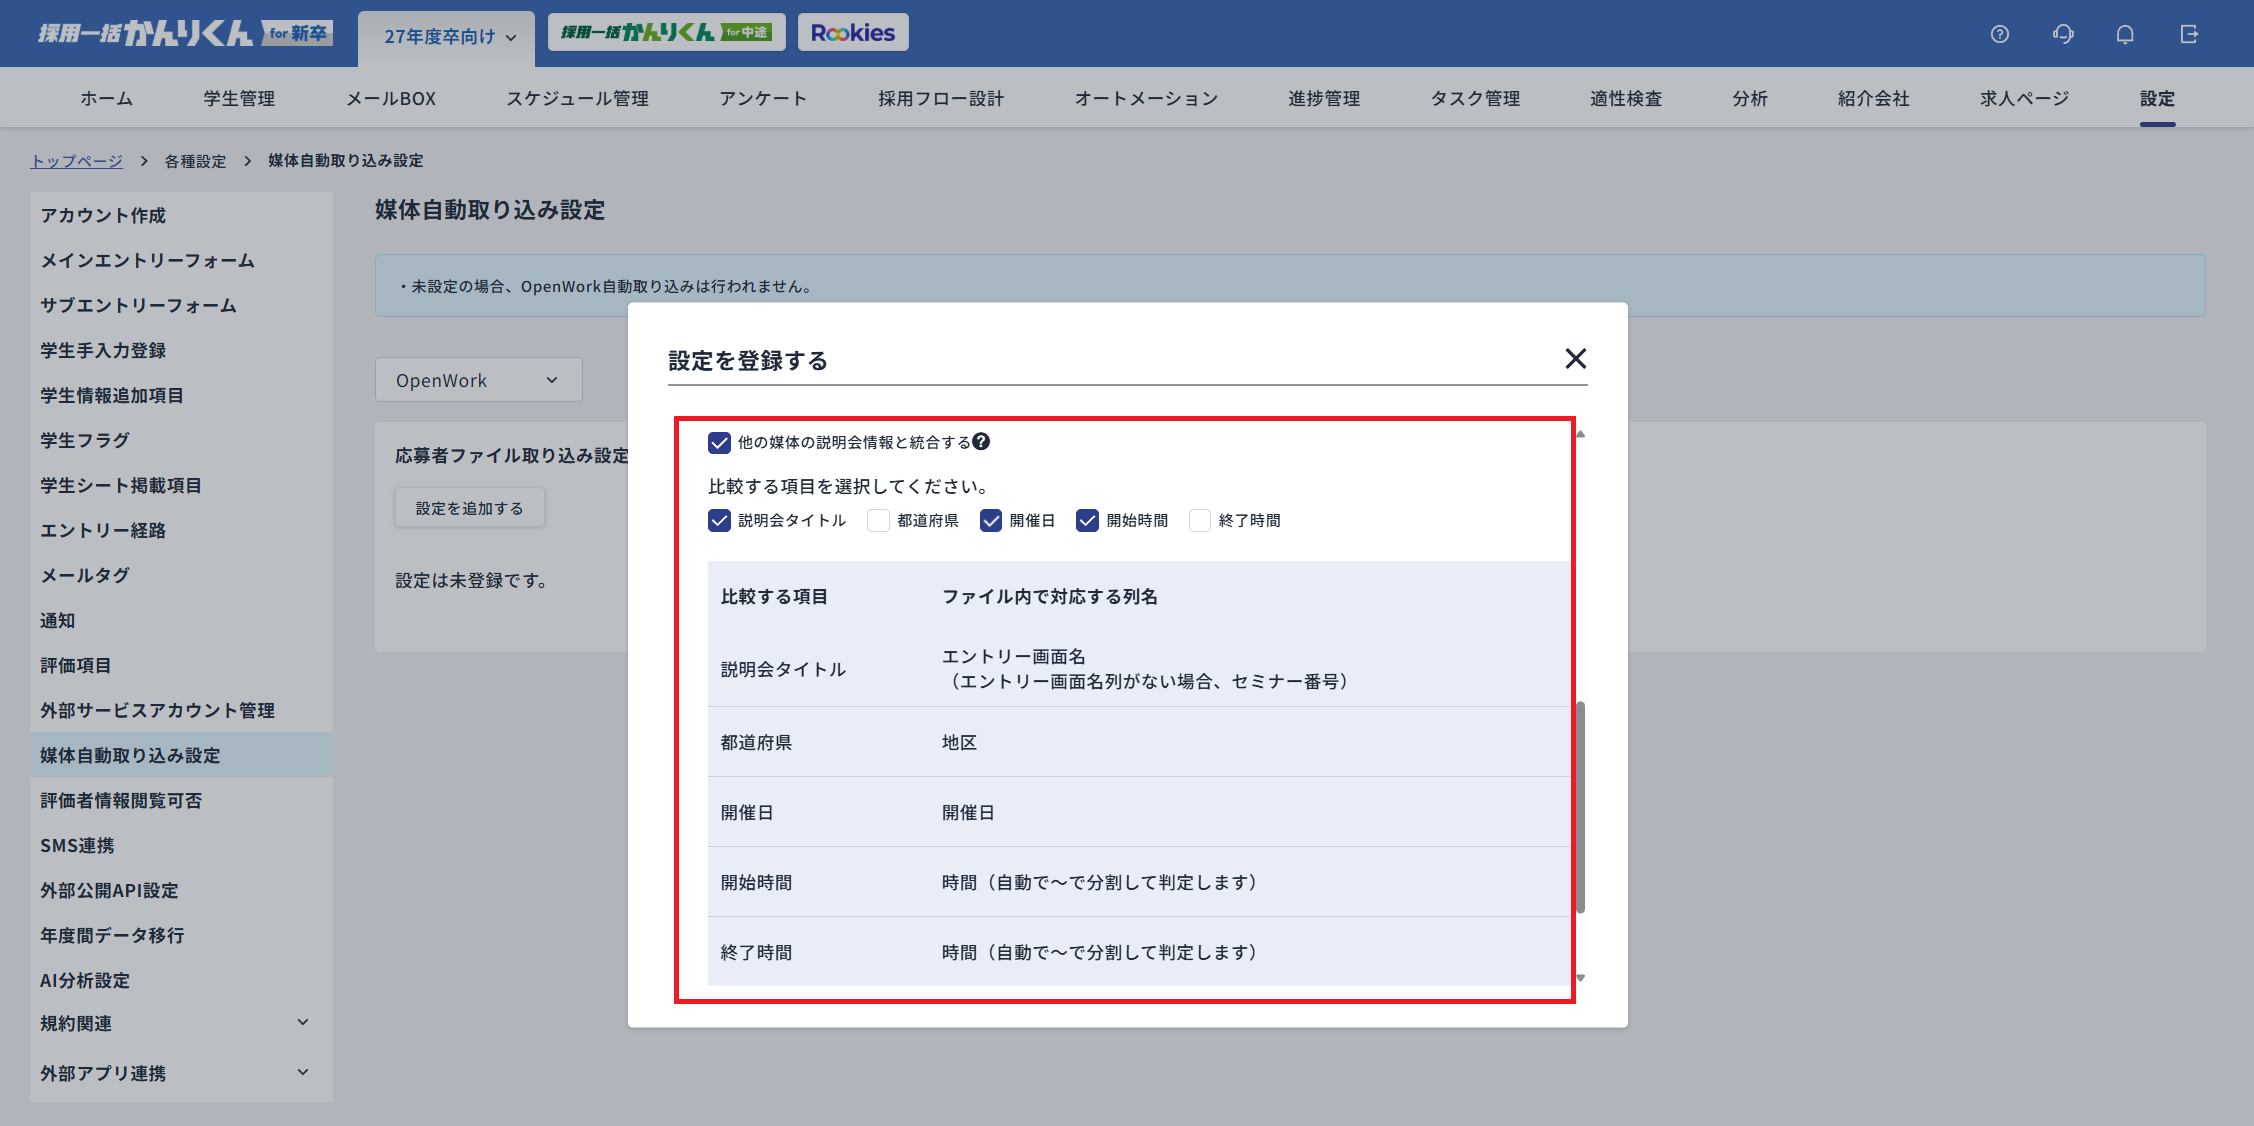
Task: Click the Rookies logo button
Action: click(x=853, y=33)
